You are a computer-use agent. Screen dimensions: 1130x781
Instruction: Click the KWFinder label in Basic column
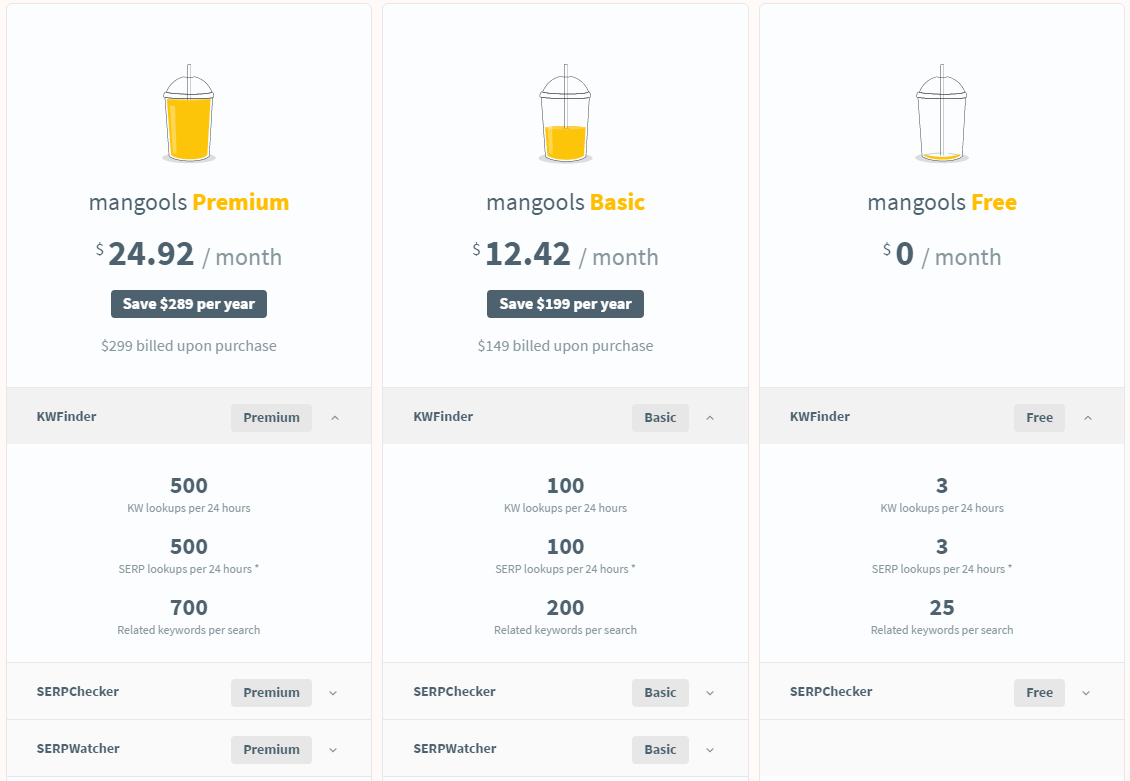(443, 416)
